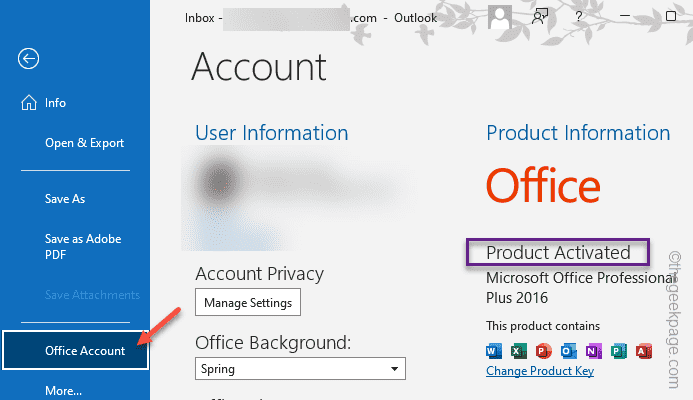
Task: Click the Word app icon
Action: (494, 351)
